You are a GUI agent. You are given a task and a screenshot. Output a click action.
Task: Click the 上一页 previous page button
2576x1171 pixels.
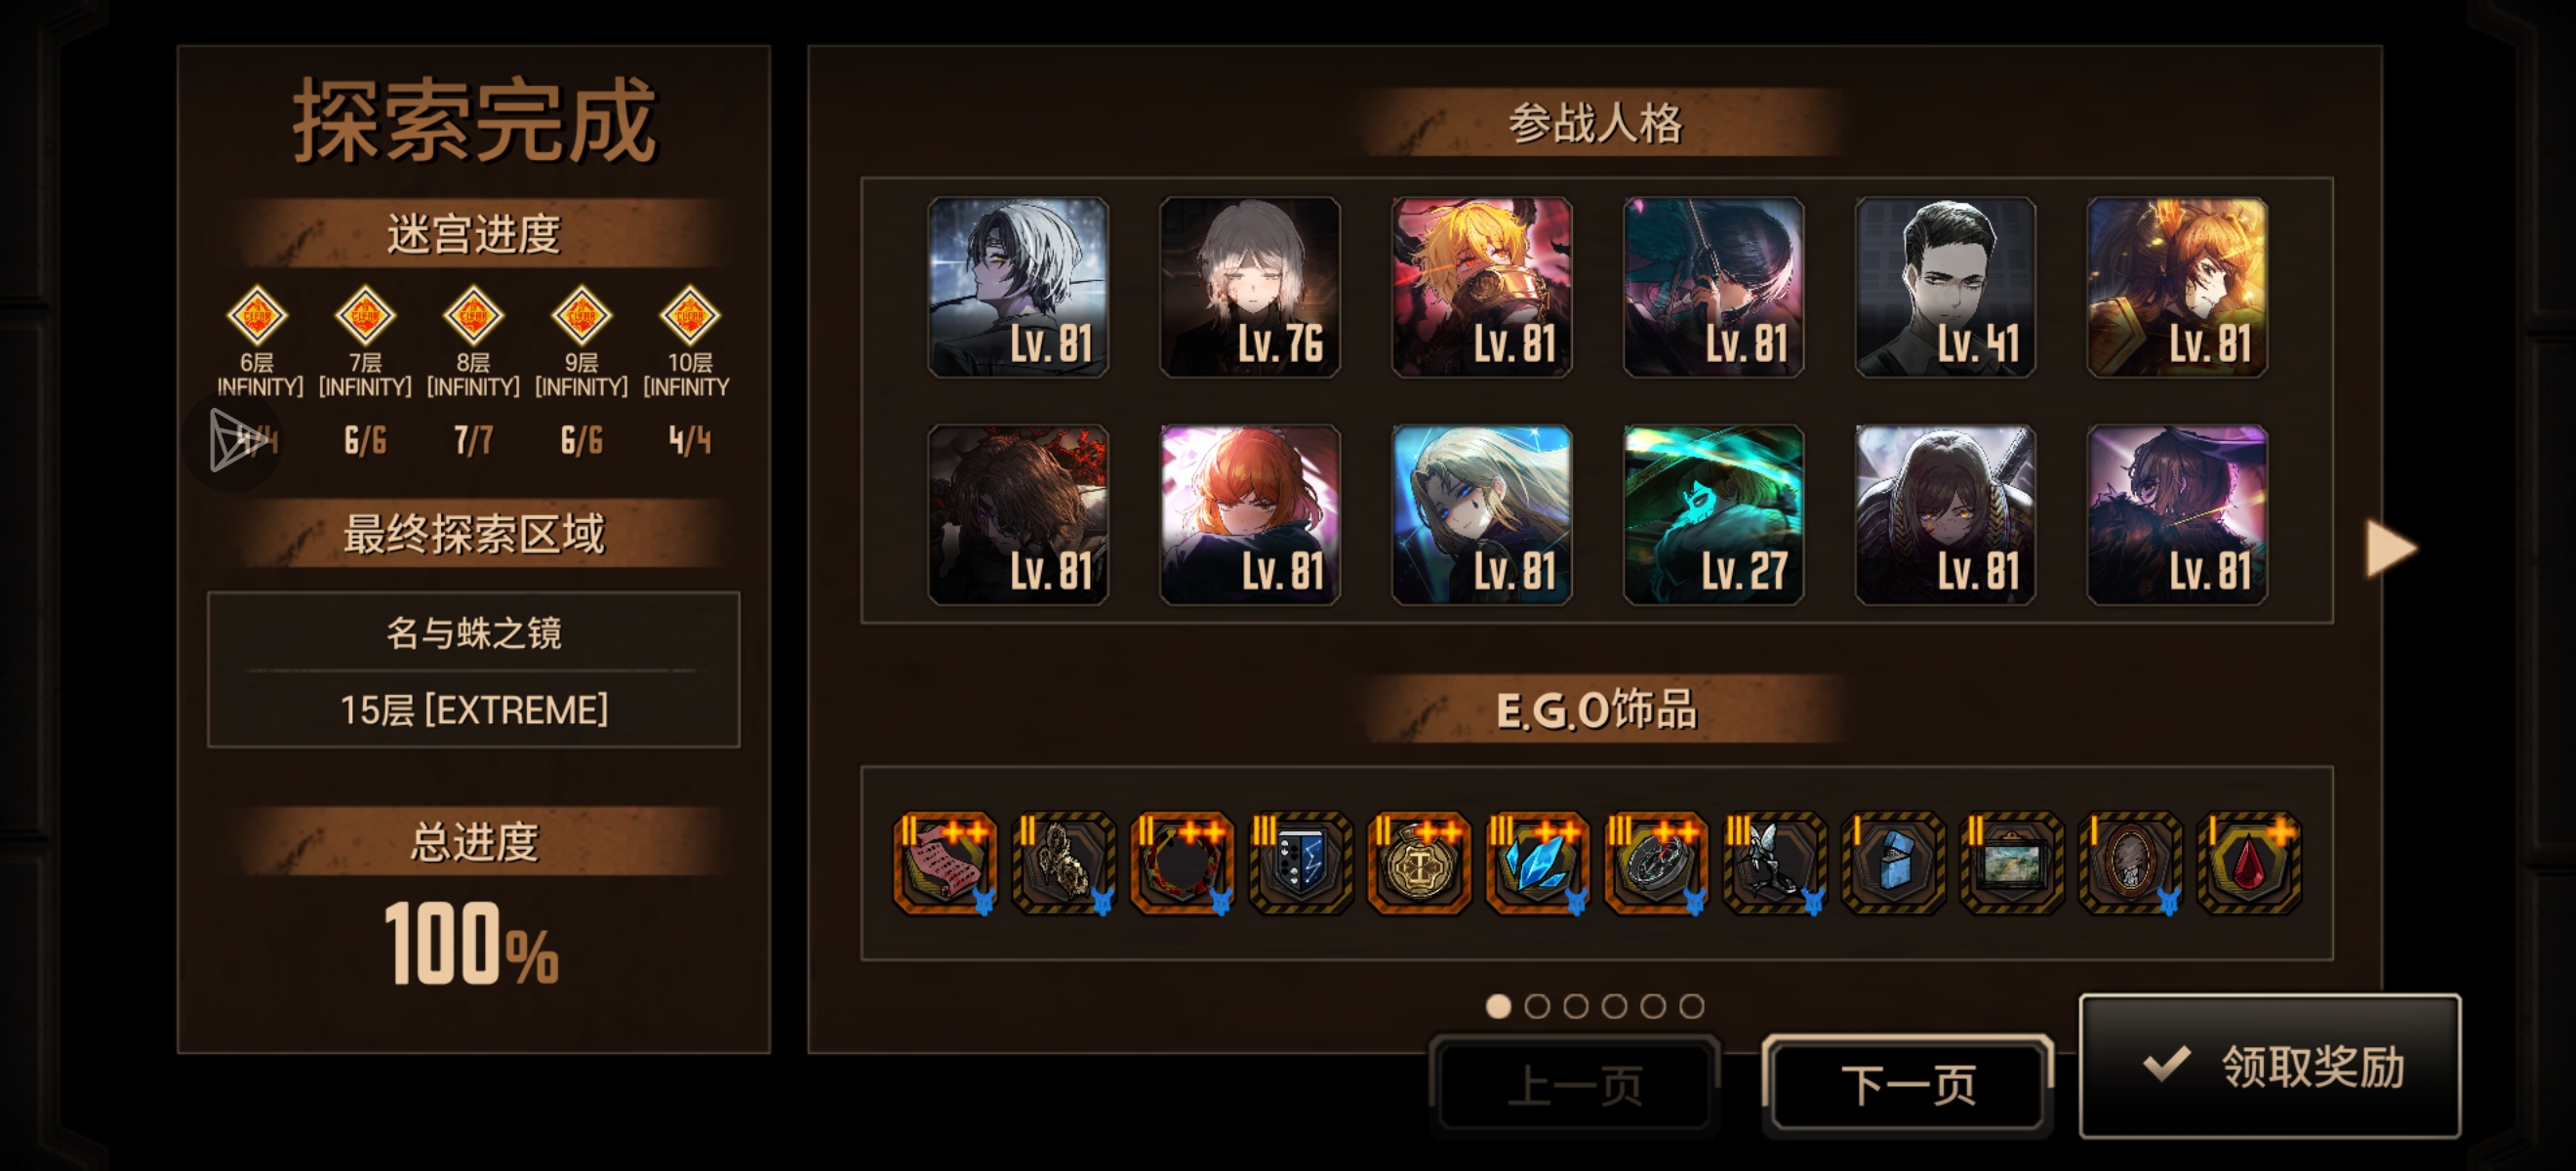tap(1575, 1085)
